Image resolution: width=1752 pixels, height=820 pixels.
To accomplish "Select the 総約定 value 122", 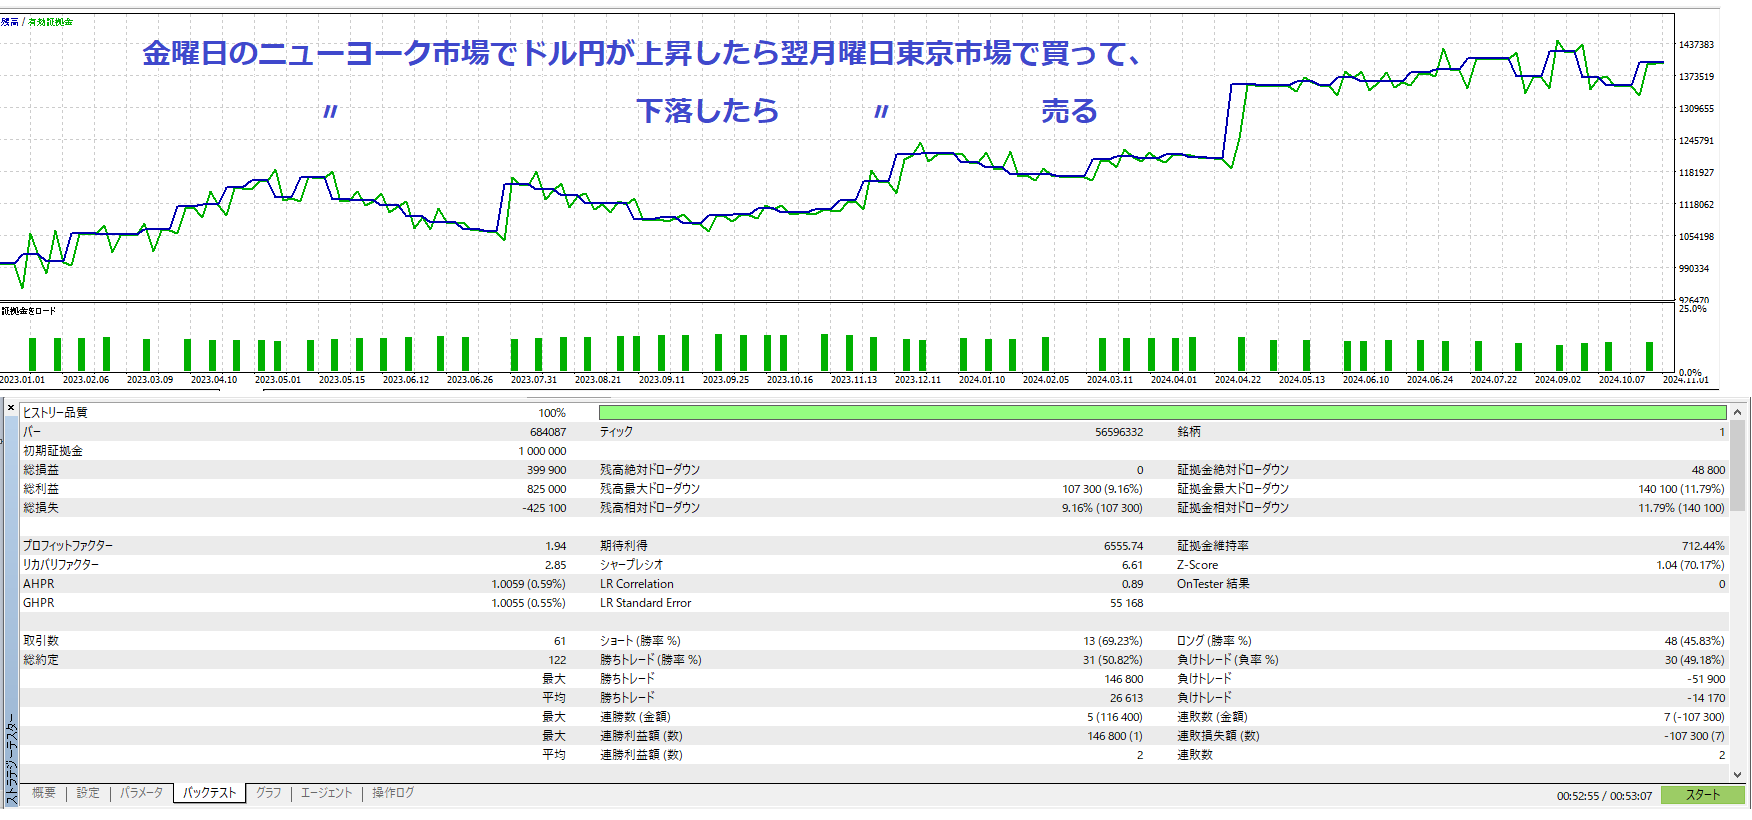I will (x=557, y=660).
